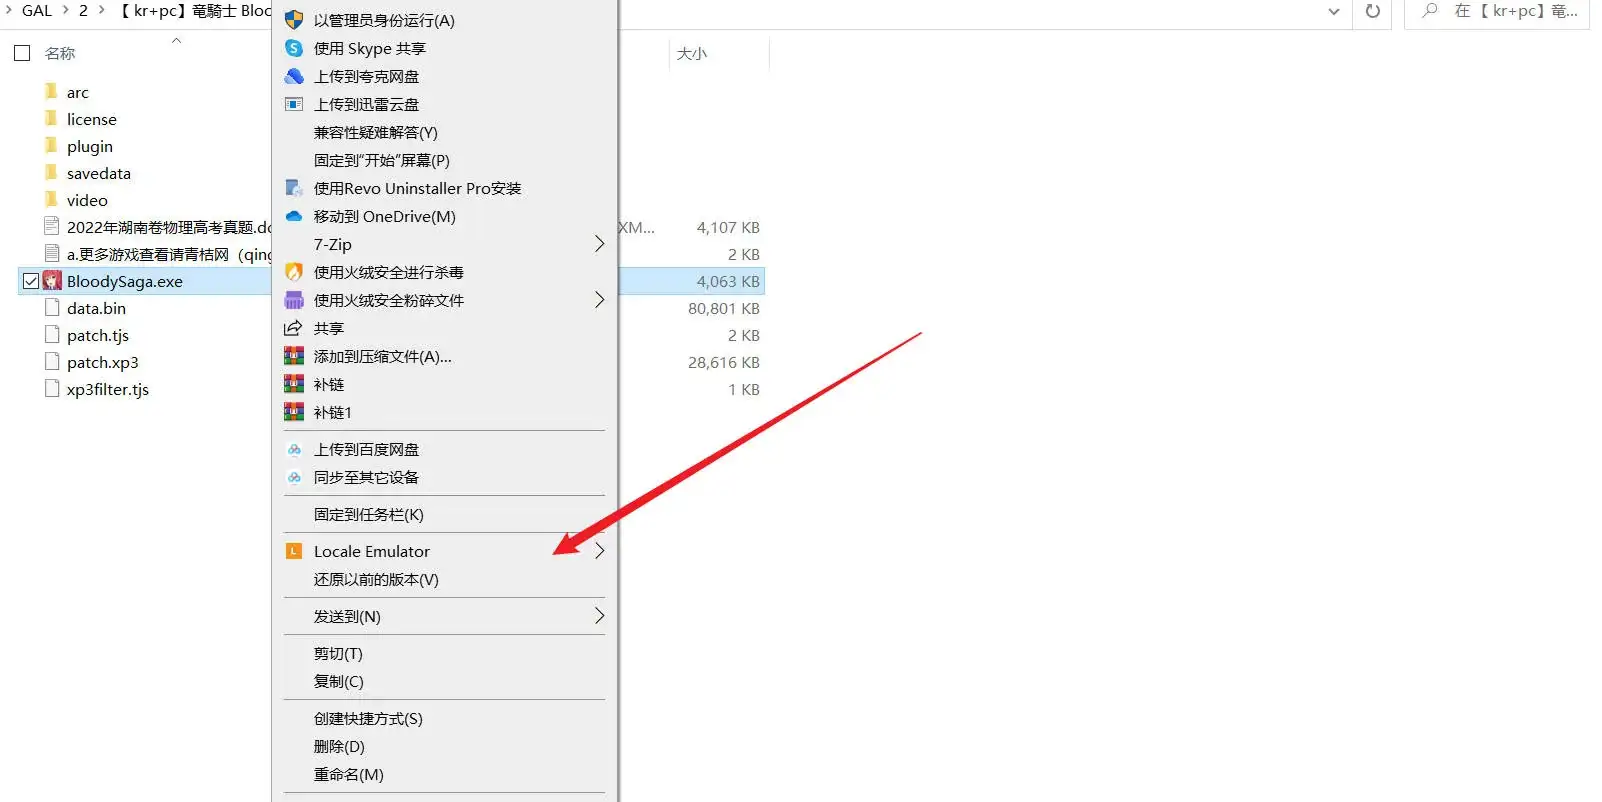Click the WinRAR icon beside 补链1
Screen dimensions: 1602x802
(x=294, y=412)
